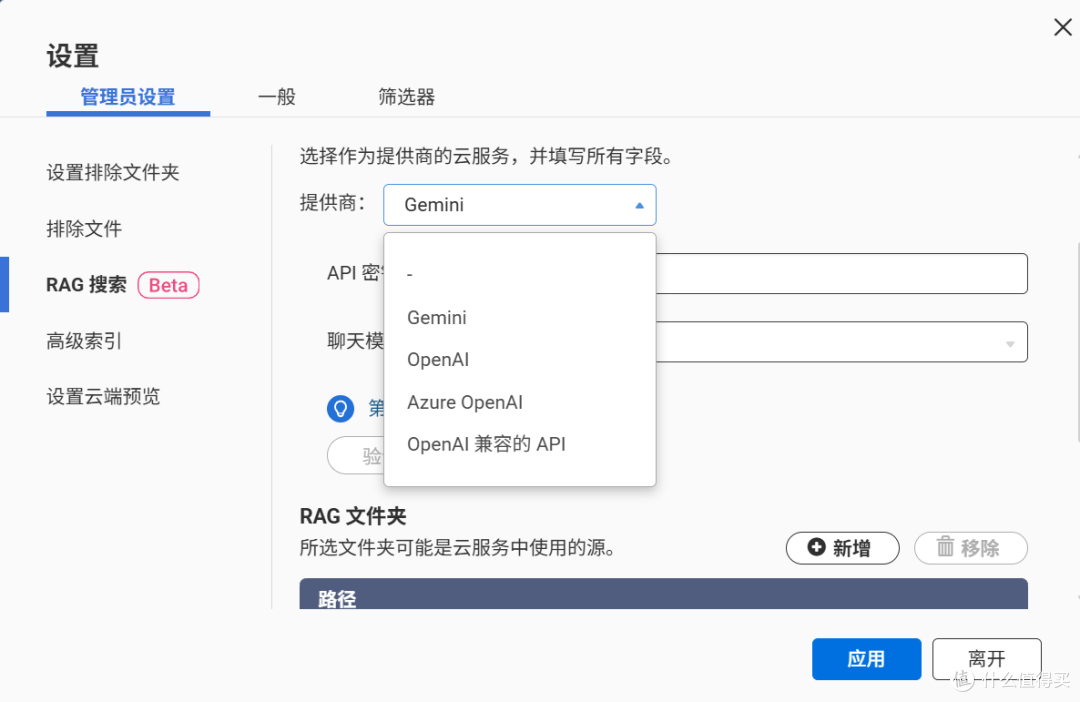
Task: Click the 路径 column header
Action: pyautogui.click(x=663, y=595)
